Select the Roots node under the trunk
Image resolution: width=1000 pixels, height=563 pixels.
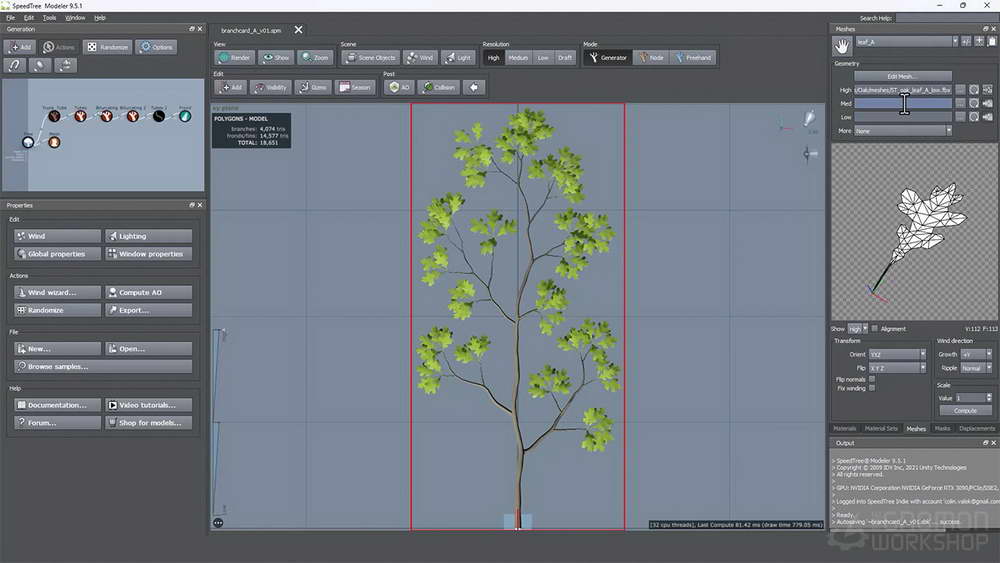[54, 142]
